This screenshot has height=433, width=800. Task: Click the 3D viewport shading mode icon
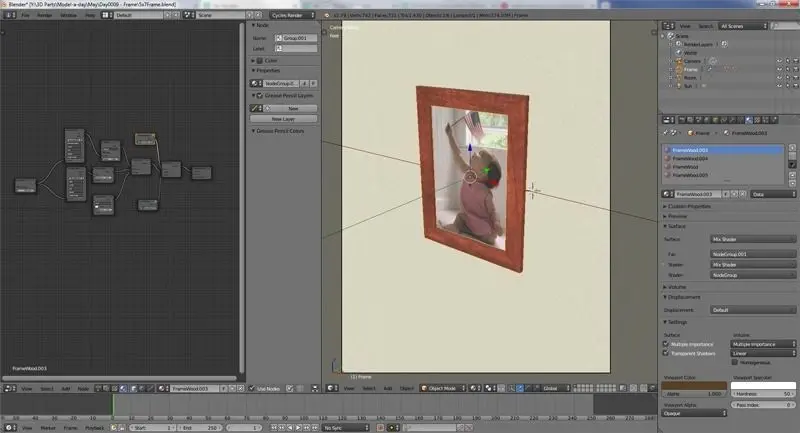click(x=474, y=388)
